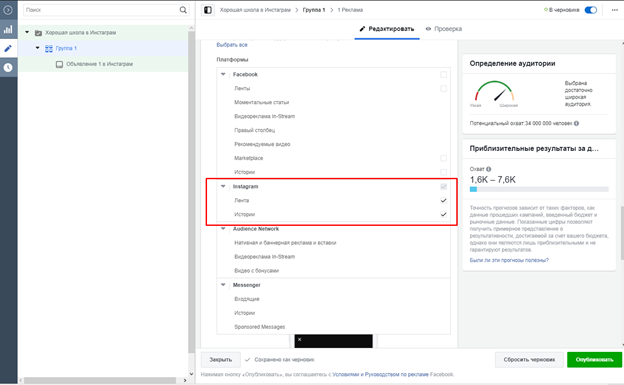Click the search magnifier icon

pos(183,10)
